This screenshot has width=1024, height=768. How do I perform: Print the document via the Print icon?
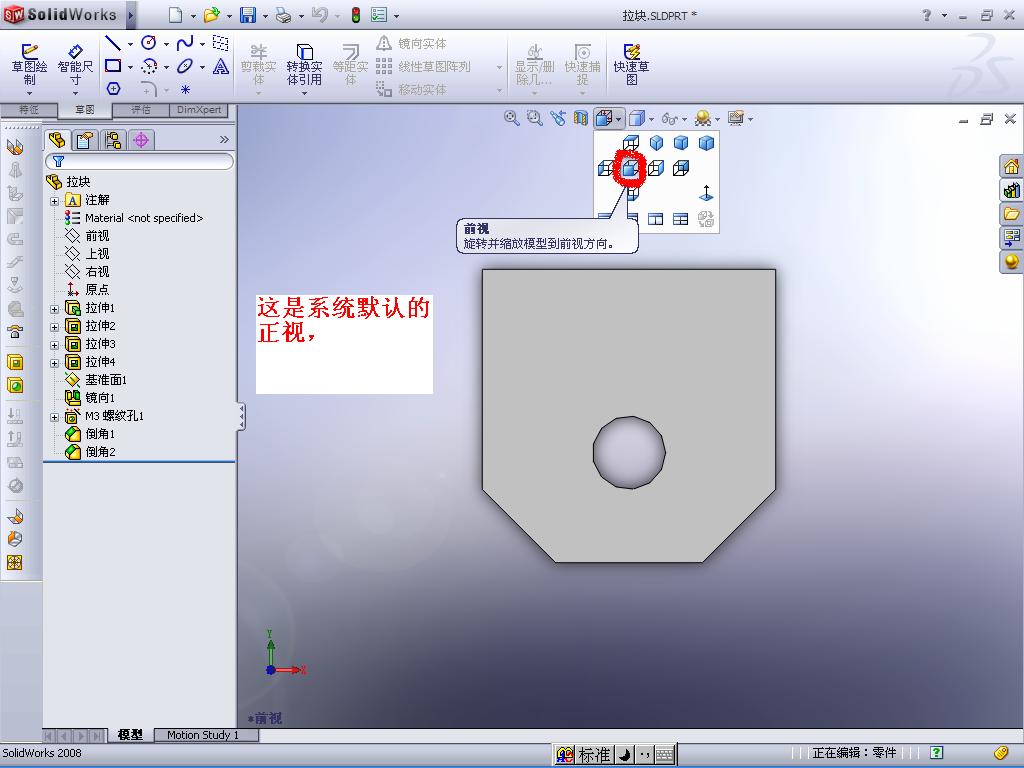283,15
